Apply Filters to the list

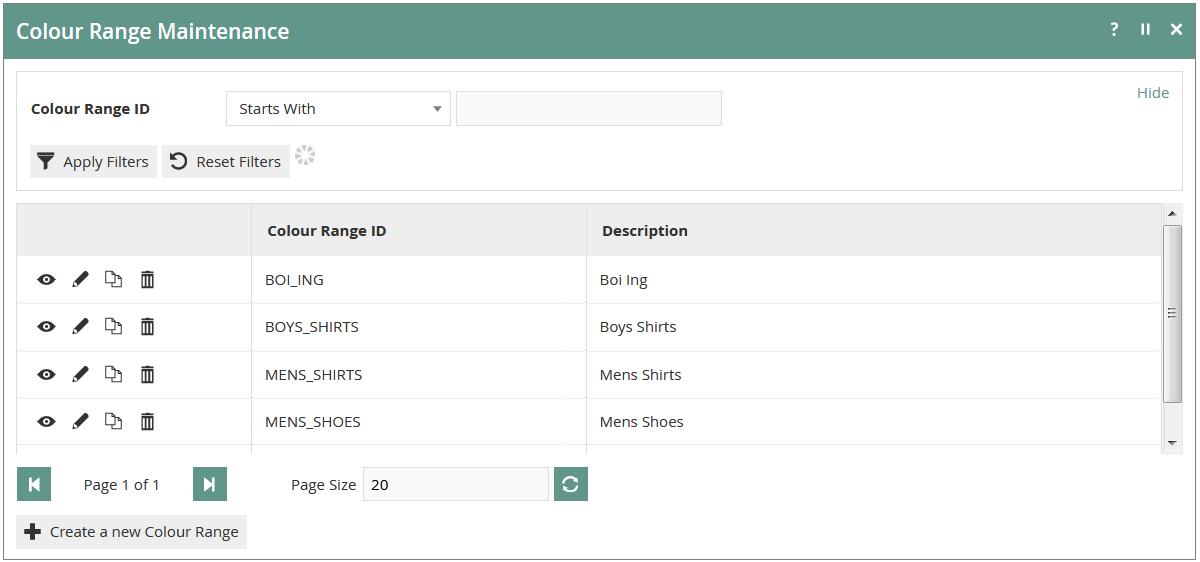pos(93,162)
